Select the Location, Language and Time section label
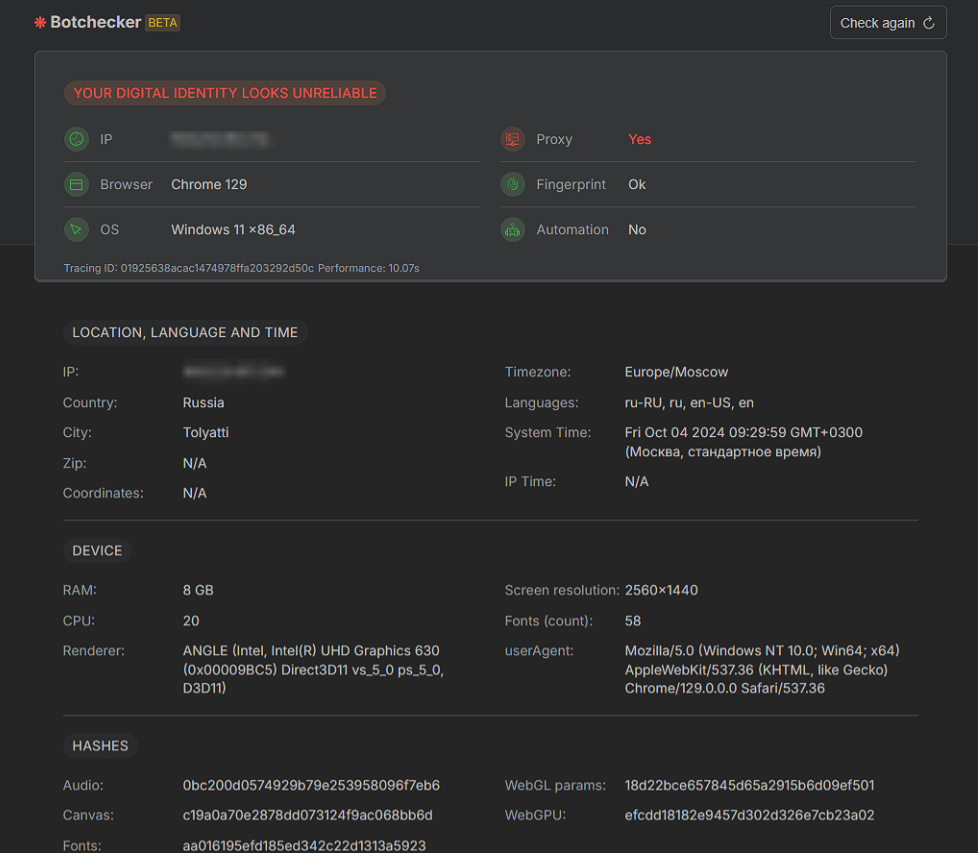This screenshot has height=853, width=978. tap(185, 332)
